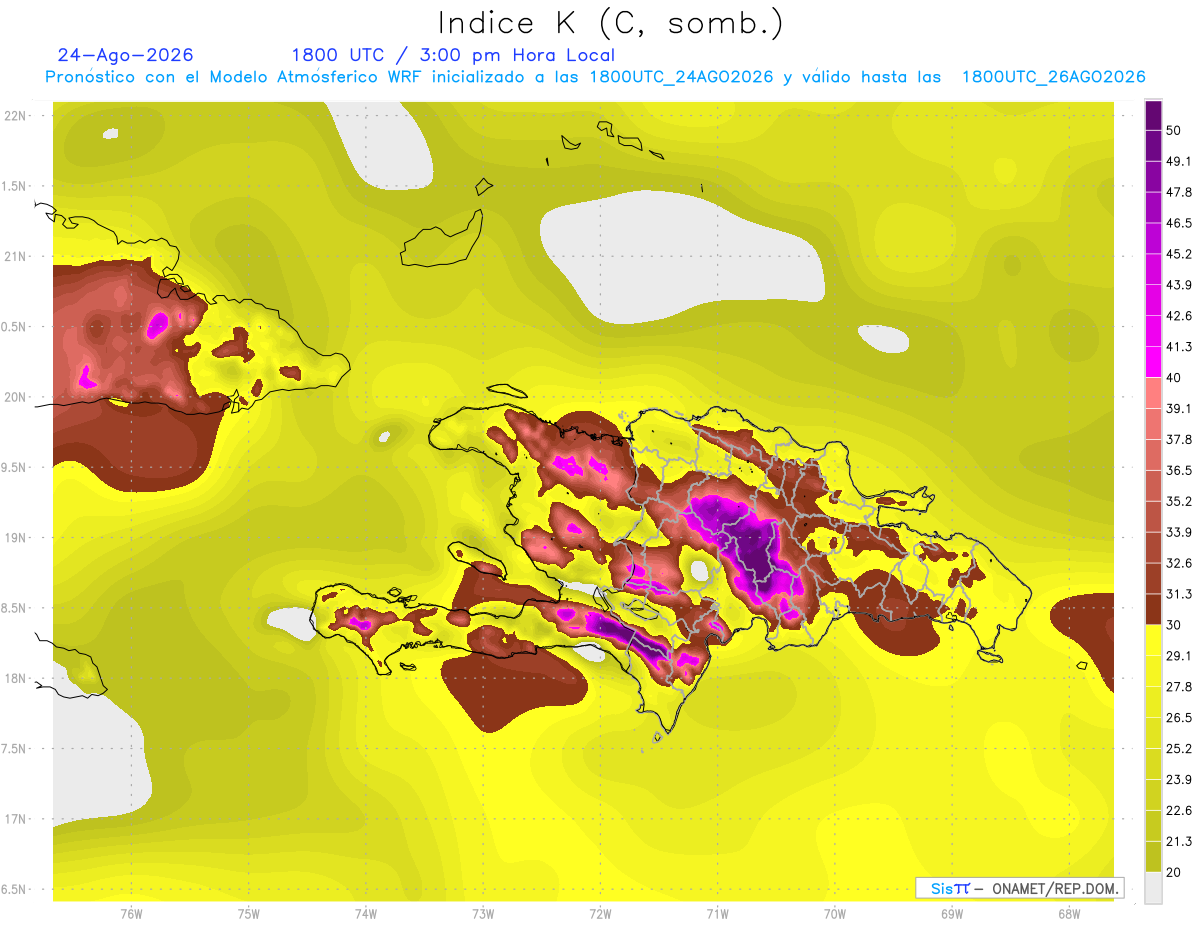
Task: Click the 22N latitude label
Action: pos(15,115)
